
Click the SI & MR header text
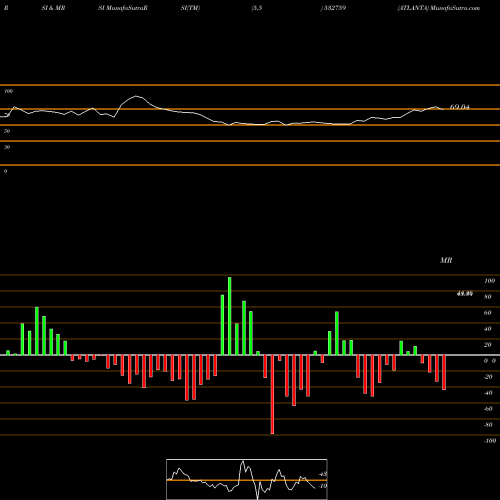[x=53, y=8]
